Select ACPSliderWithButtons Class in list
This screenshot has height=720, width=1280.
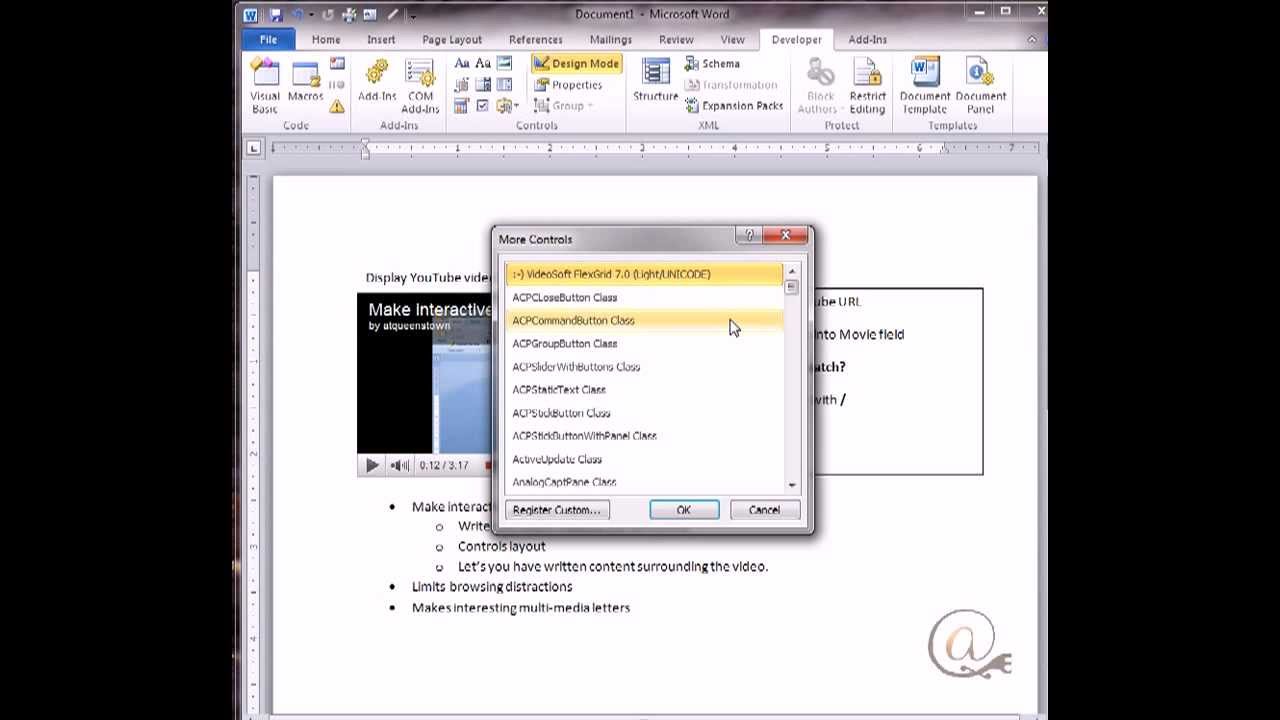point(644,366)
